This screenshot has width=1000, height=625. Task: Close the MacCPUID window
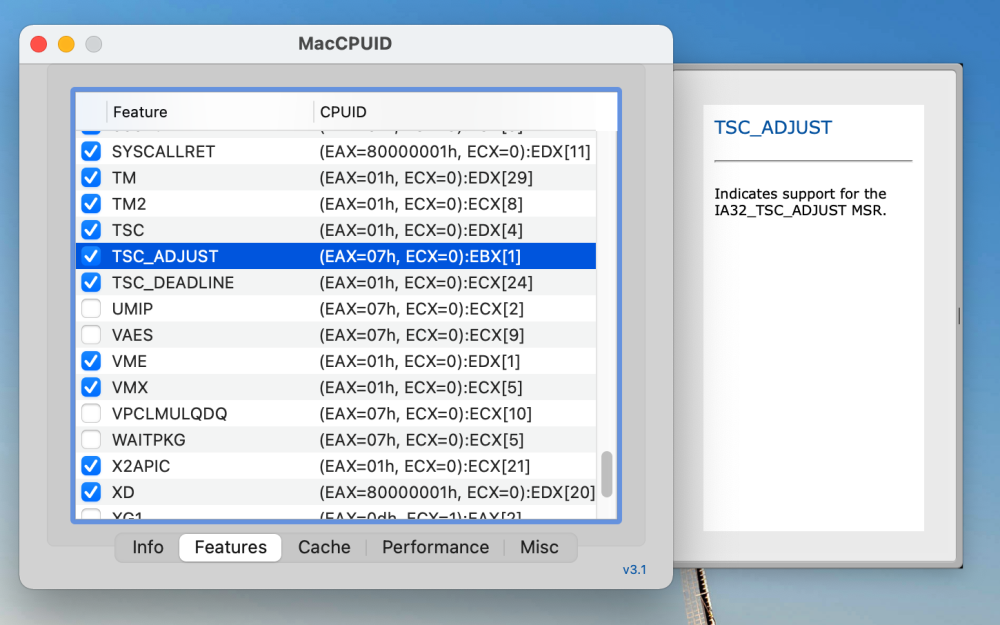click(39, 44)
